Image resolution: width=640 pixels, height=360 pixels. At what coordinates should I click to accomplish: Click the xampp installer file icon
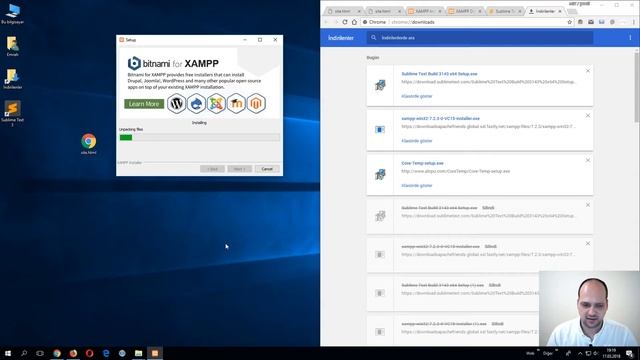pyautogui.click(x=380, y=129)
